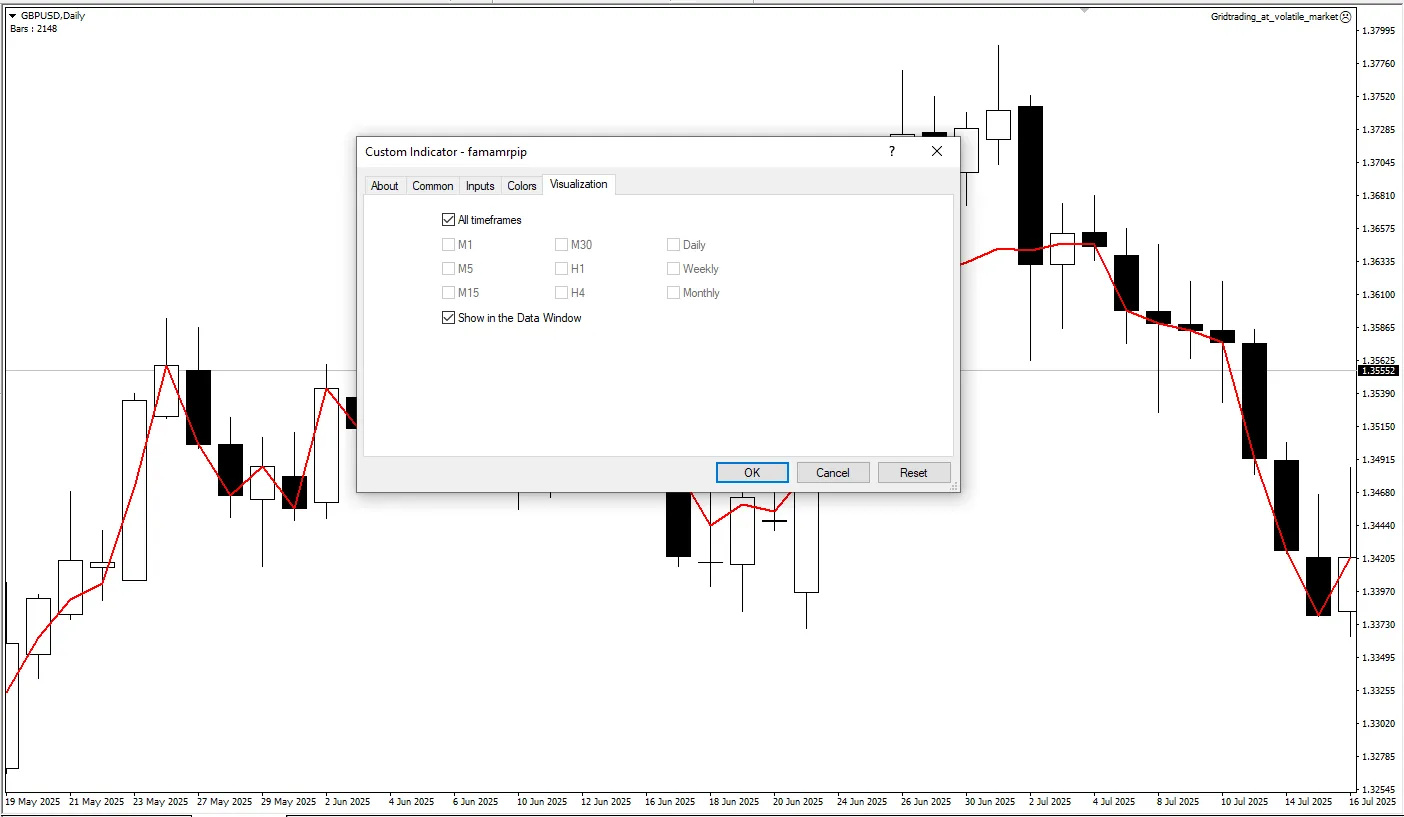Screen dimensions: 1404x817
Task: Switch to the About tab
Action: click(384, 186)
